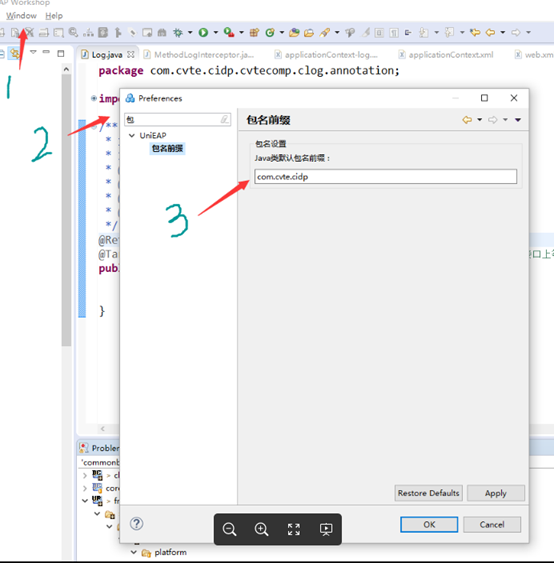The image size is (554, 563).
Task: Click the New Java Class green C icon
Action: pyautogui.click(x=270, y=33)
